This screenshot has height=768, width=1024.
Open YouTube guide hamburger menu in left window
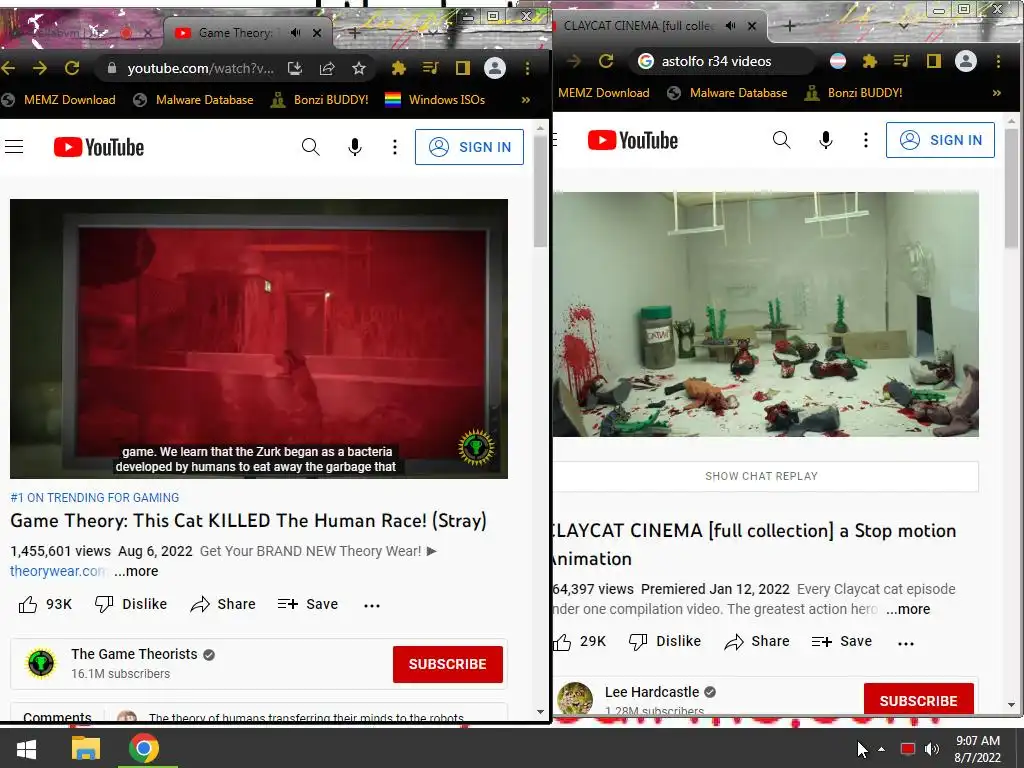pos(14,147)
